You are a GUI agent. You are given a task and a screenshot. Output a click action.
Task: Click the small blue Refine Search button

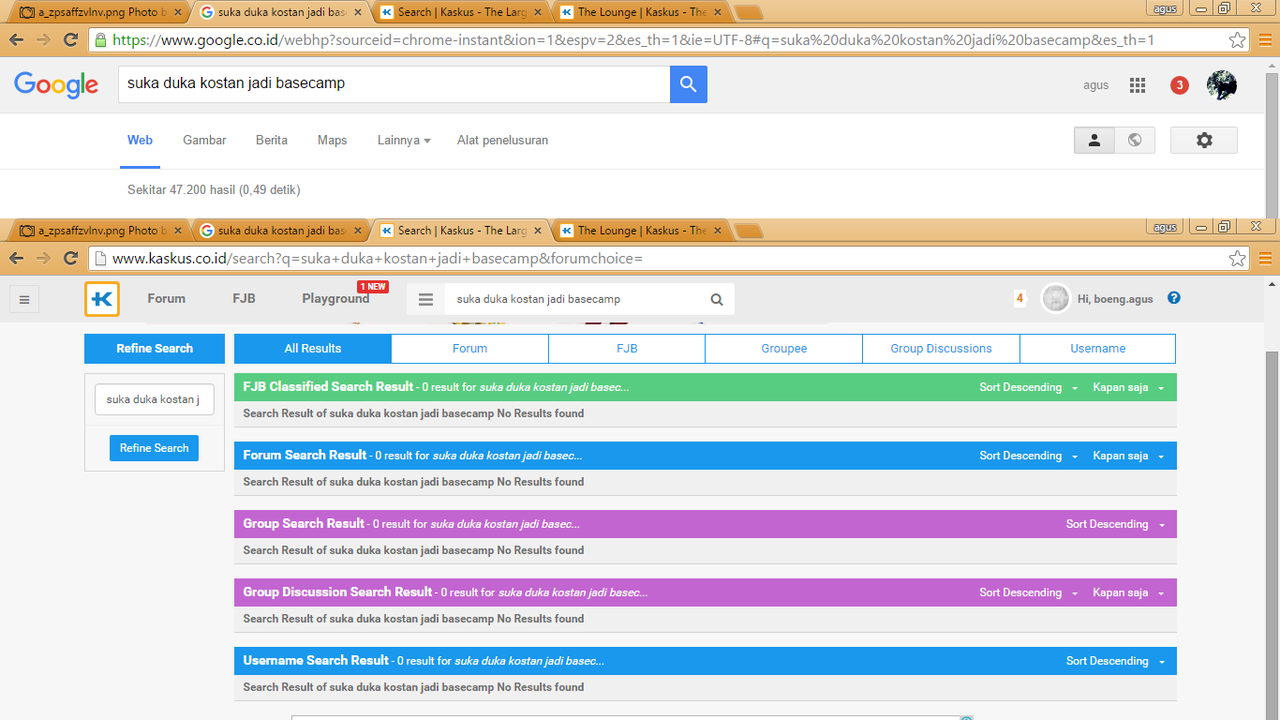[x=154, y=448]
